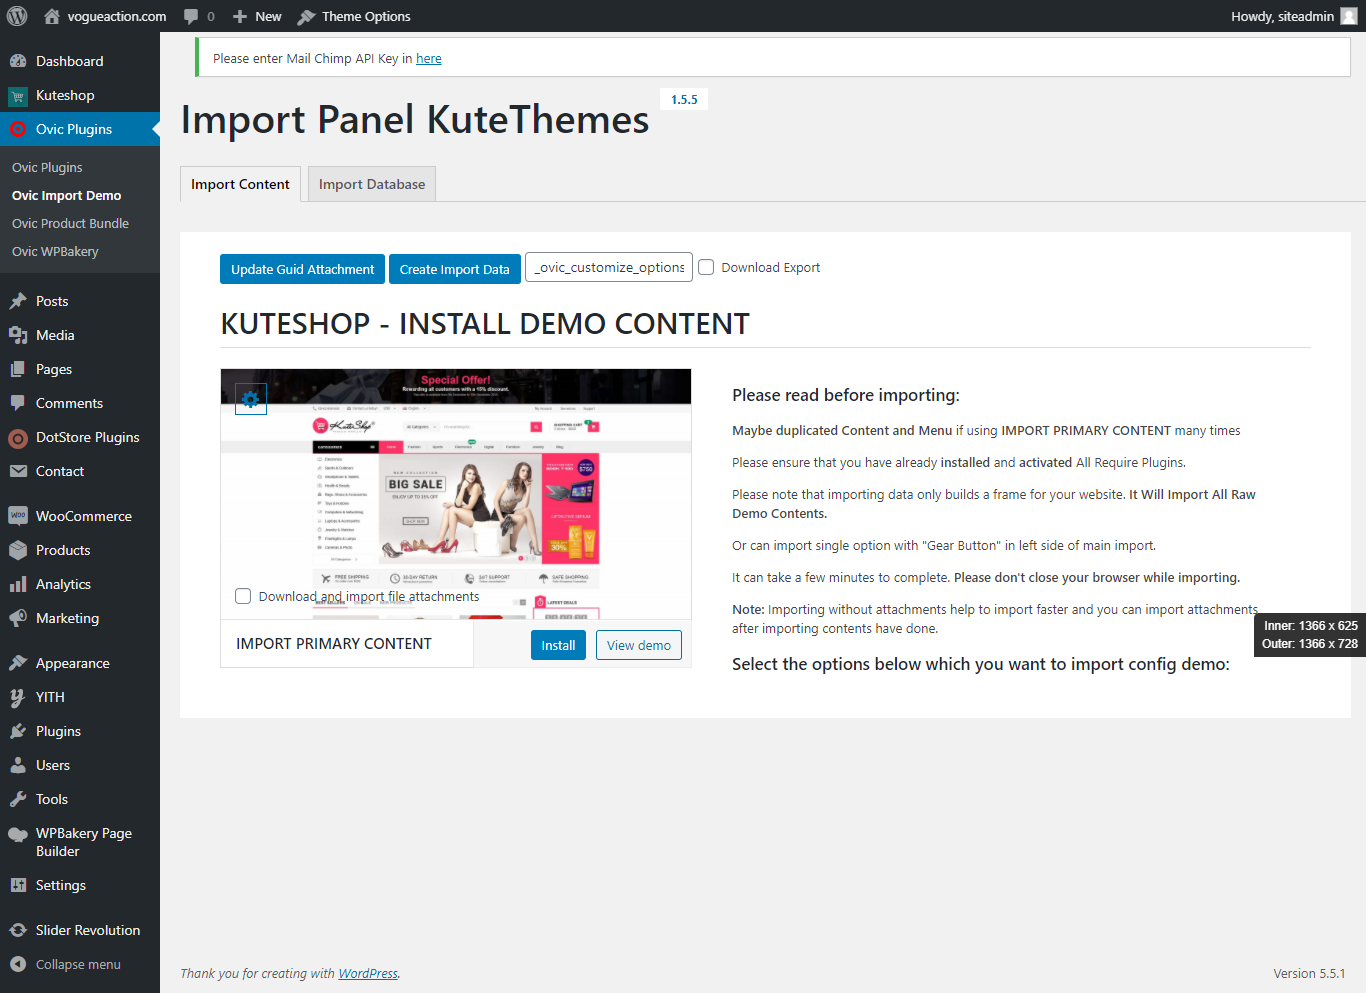Click the Tools wrench icon
Image resolution: width=1366 pixels, height=993 pixels.
18,799
